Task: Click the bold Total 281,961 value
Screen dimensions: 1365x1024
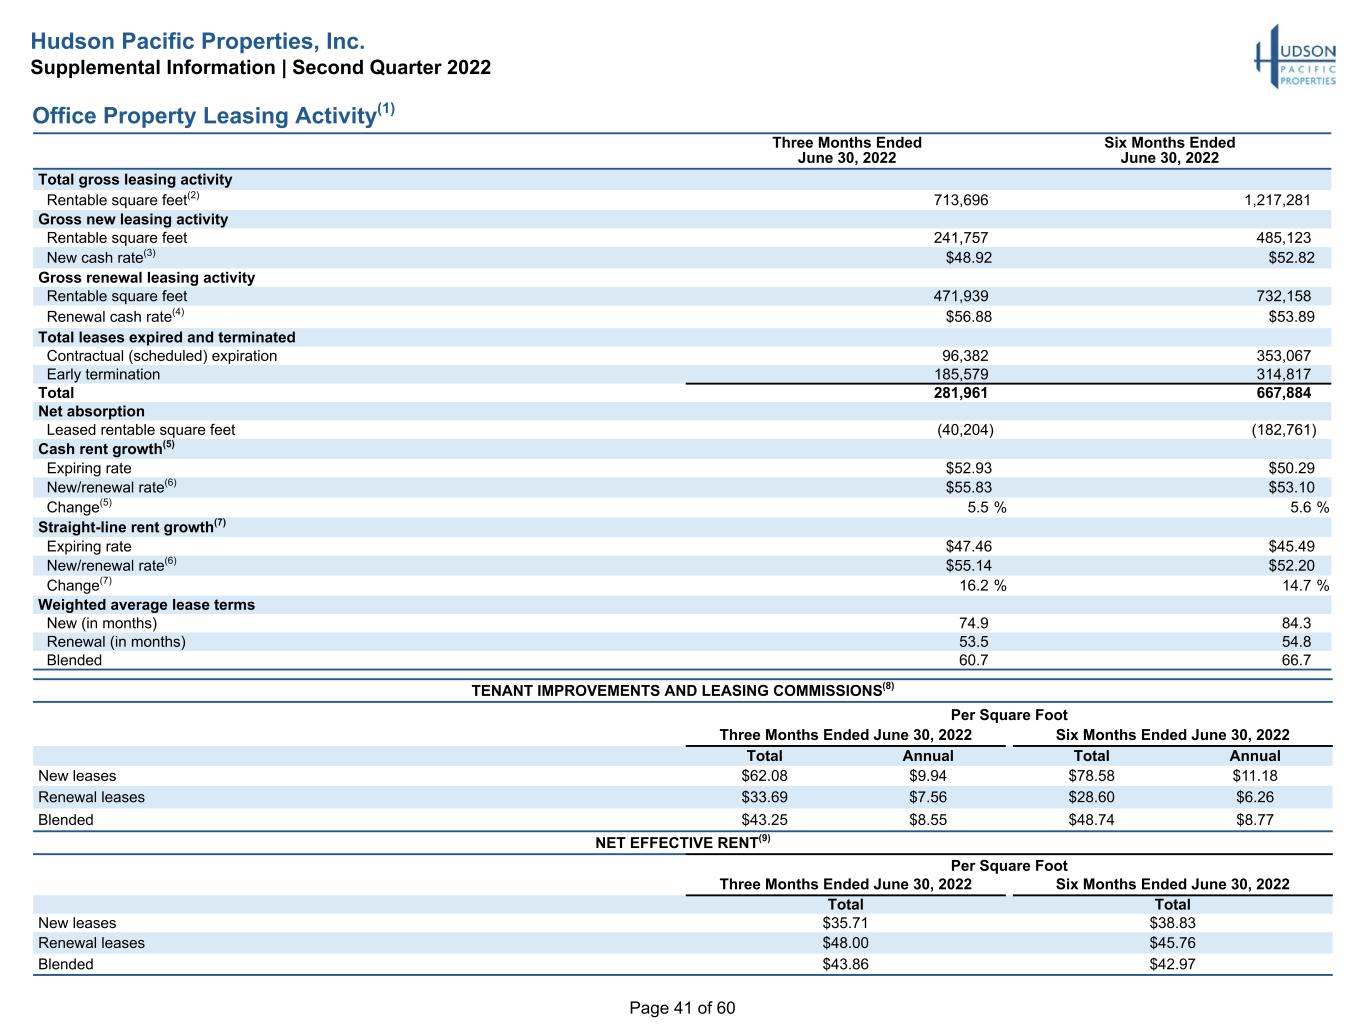Action: 961,393
